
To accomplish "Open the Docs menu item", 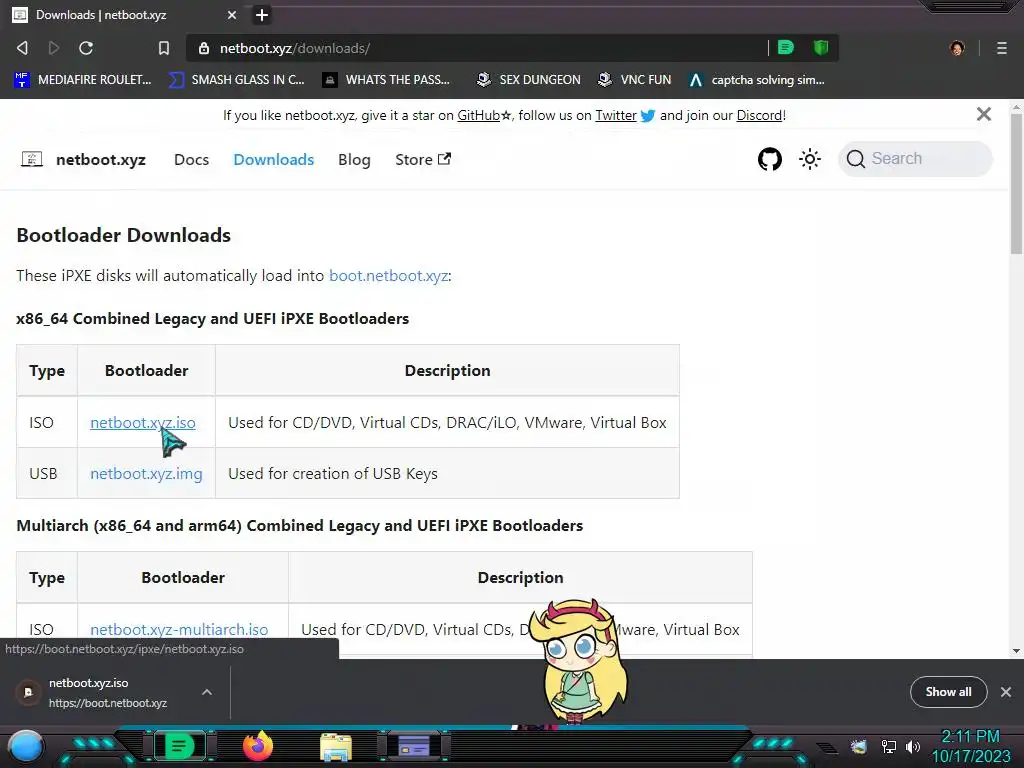I will pos(191,159).
